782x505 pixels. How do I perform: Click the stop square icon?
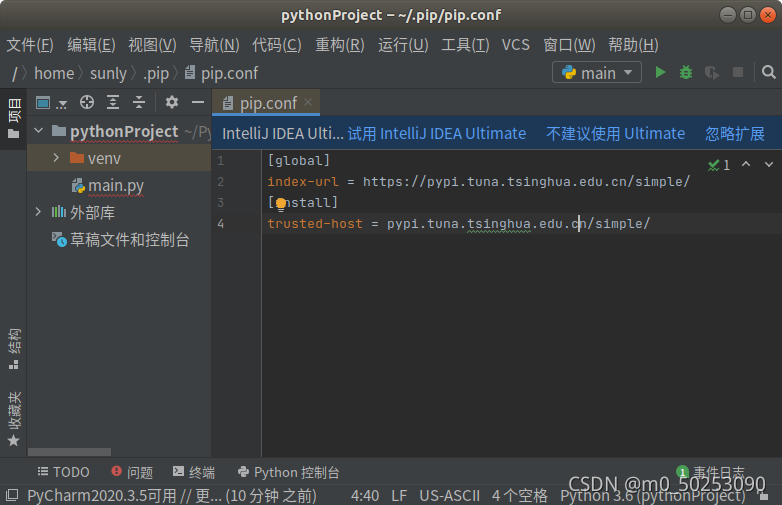coord(738,73)
